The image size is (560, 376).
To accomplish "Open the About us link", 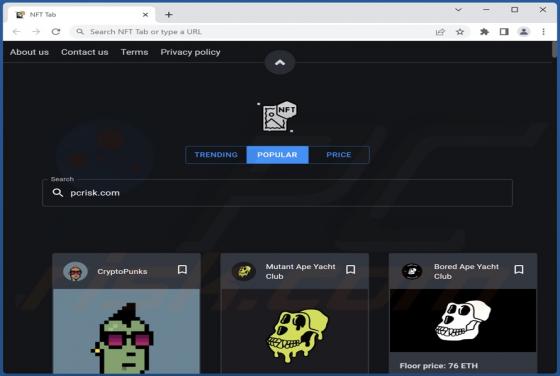I will pyautogui.click(x=29, y=52).
